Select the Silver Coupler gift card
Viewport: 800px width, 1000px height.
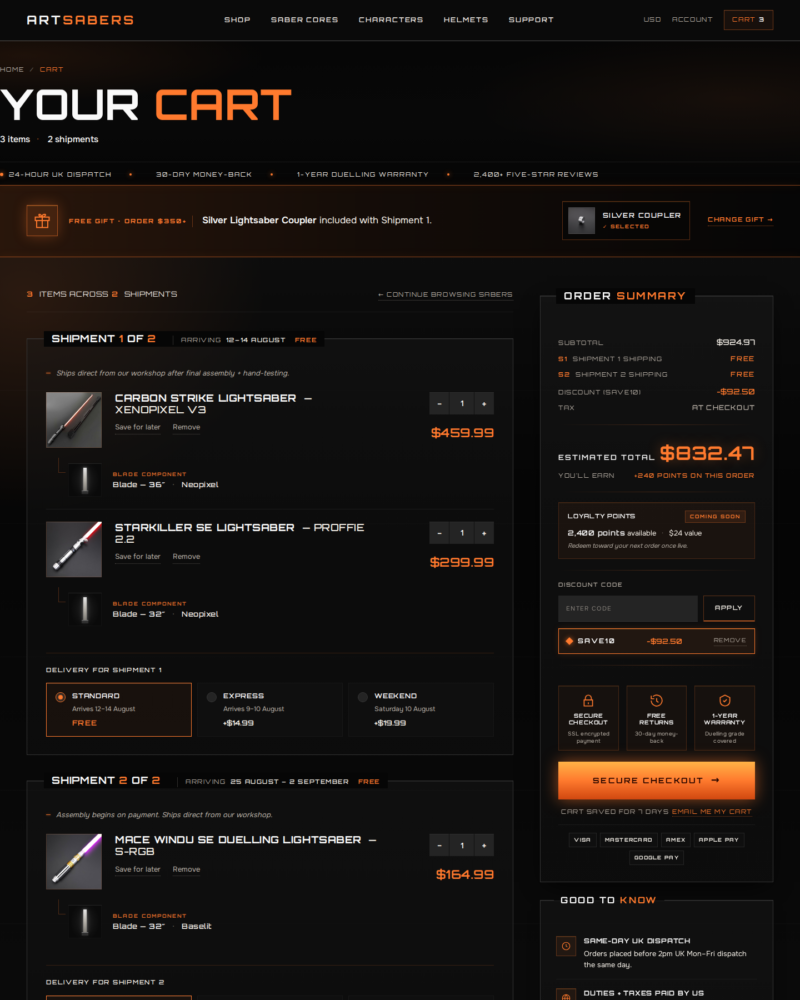[626, 221]
